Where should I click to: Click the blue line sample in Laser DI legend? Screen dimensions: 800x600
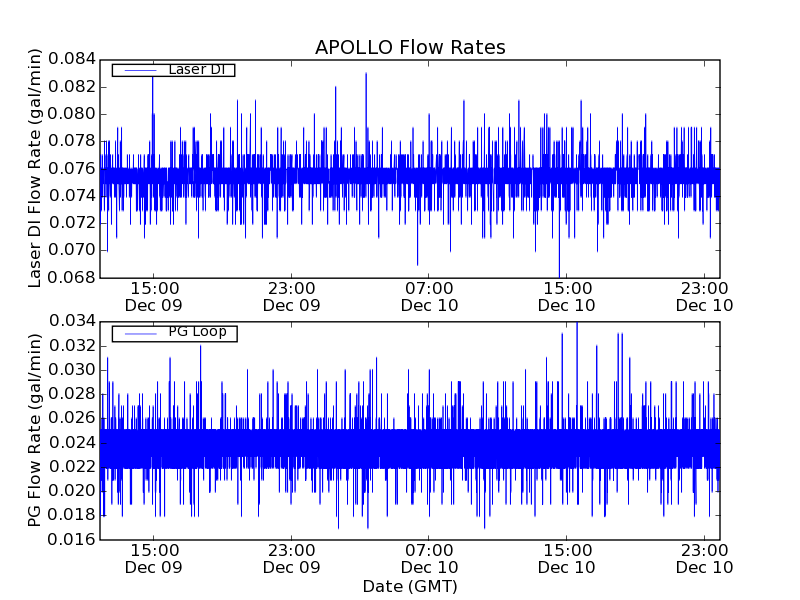tap(141, 70)
